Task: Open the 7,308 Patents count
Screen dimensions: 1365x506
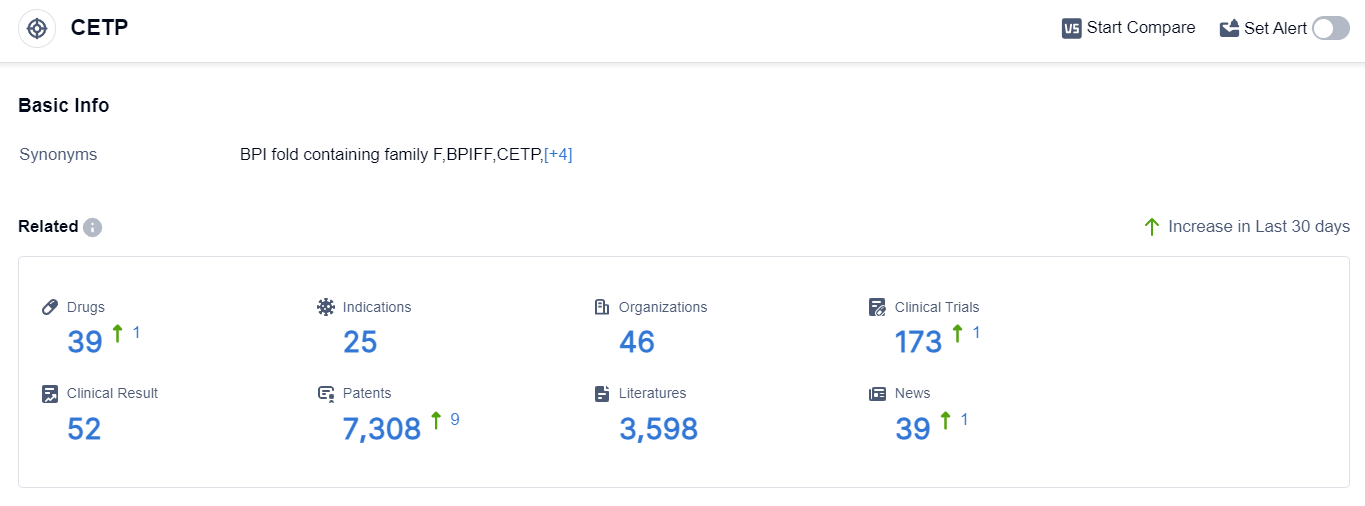Action: pos(381,429)
